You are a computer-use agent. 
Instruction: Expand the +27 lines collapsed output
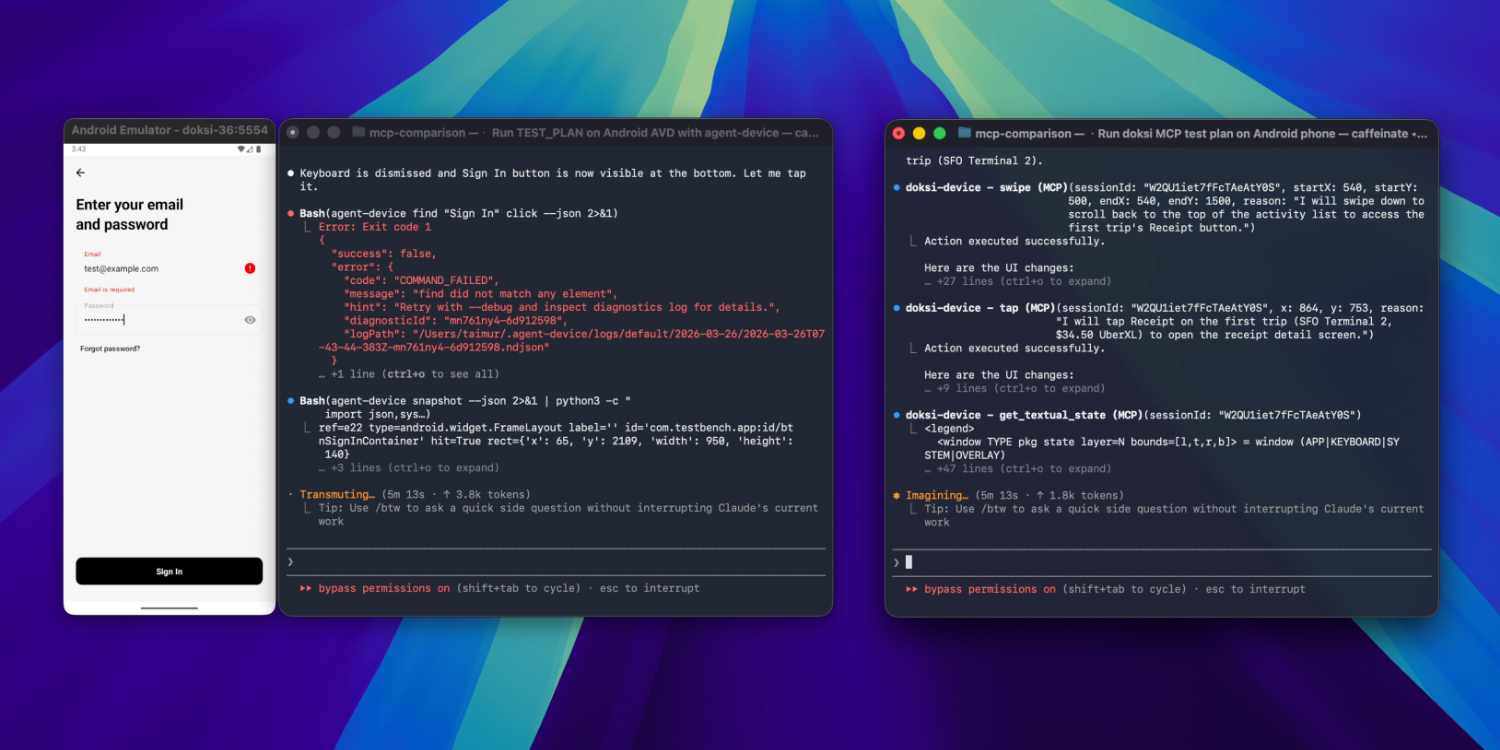(1016, 282)
